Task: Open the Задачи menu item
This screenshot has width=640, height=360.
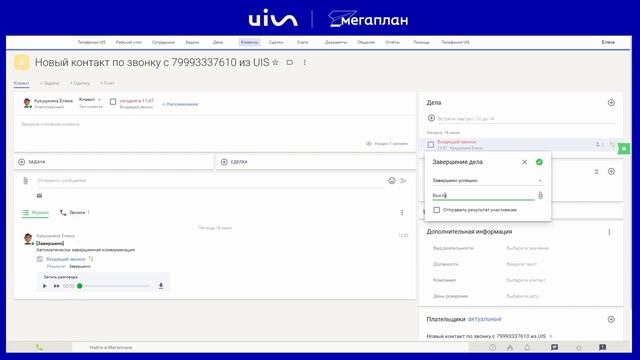Action: [x=192, y=42]
